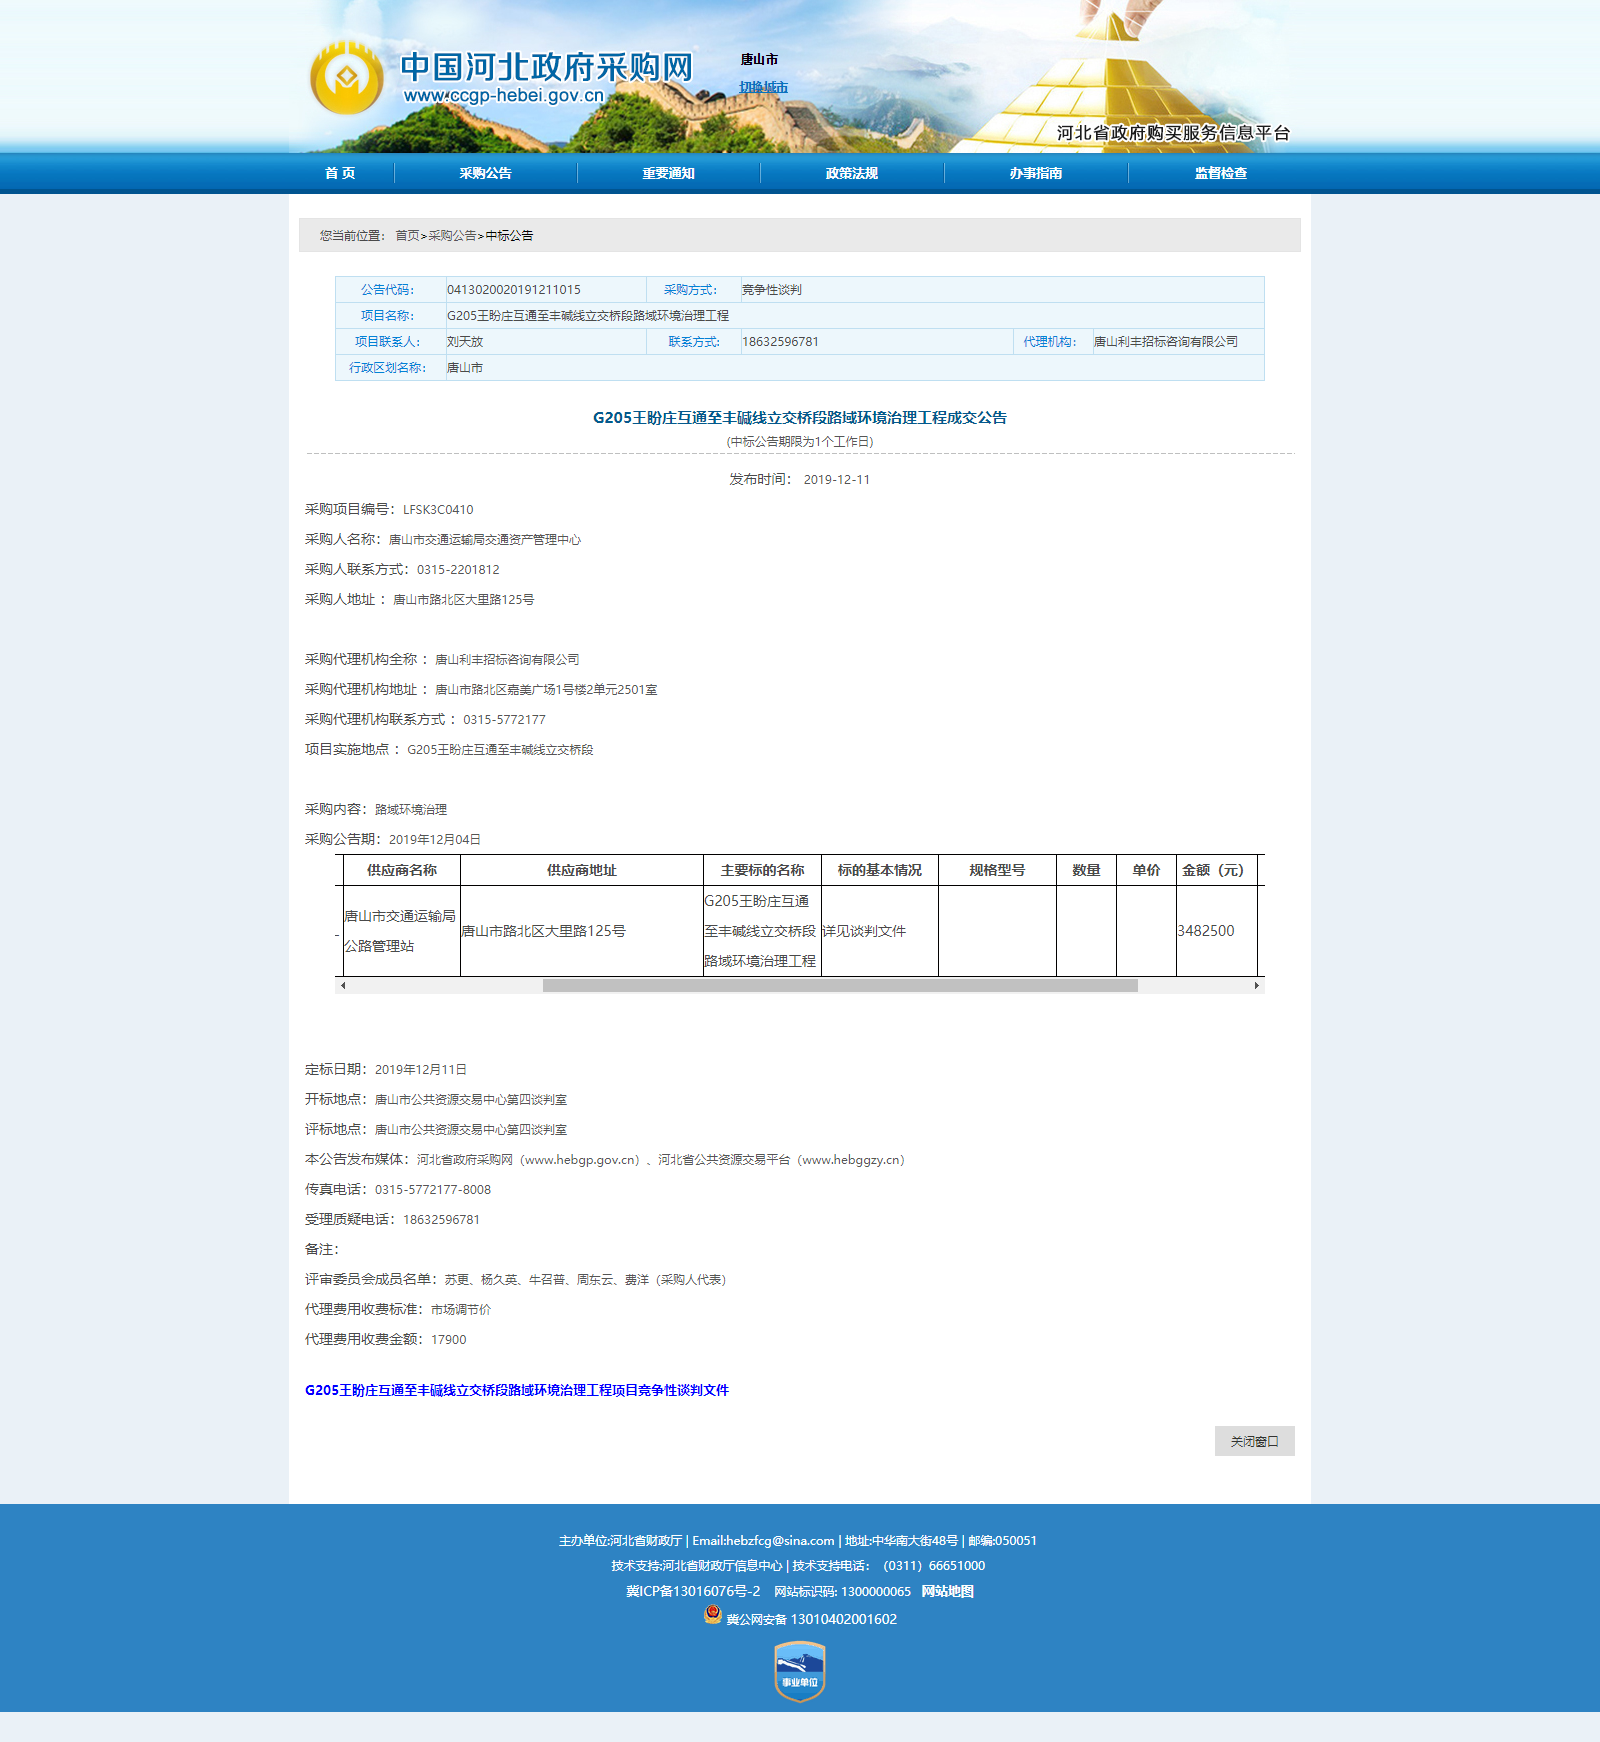
Task: Click 采购公告 in the breadcrumb
Action: click(x=452, y=236)
